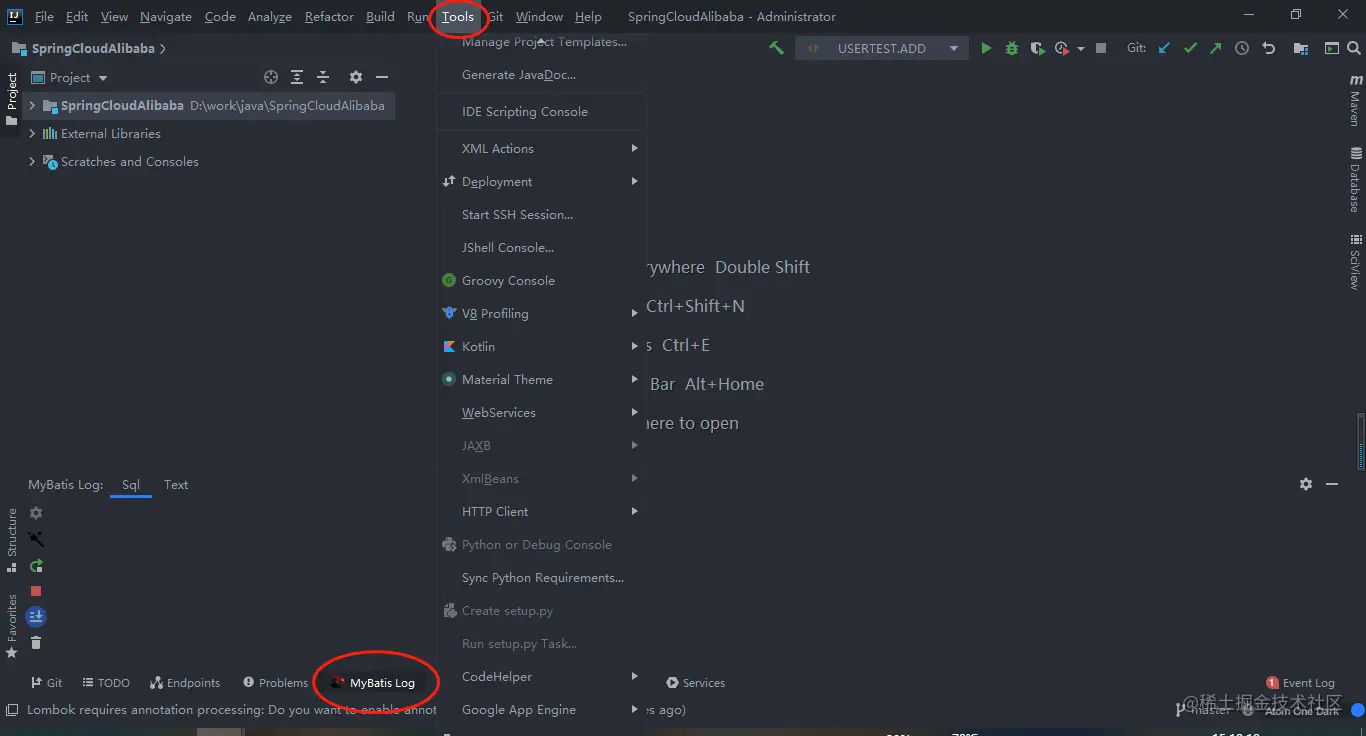Rollback changes with the undo arrow icon

1269,48
